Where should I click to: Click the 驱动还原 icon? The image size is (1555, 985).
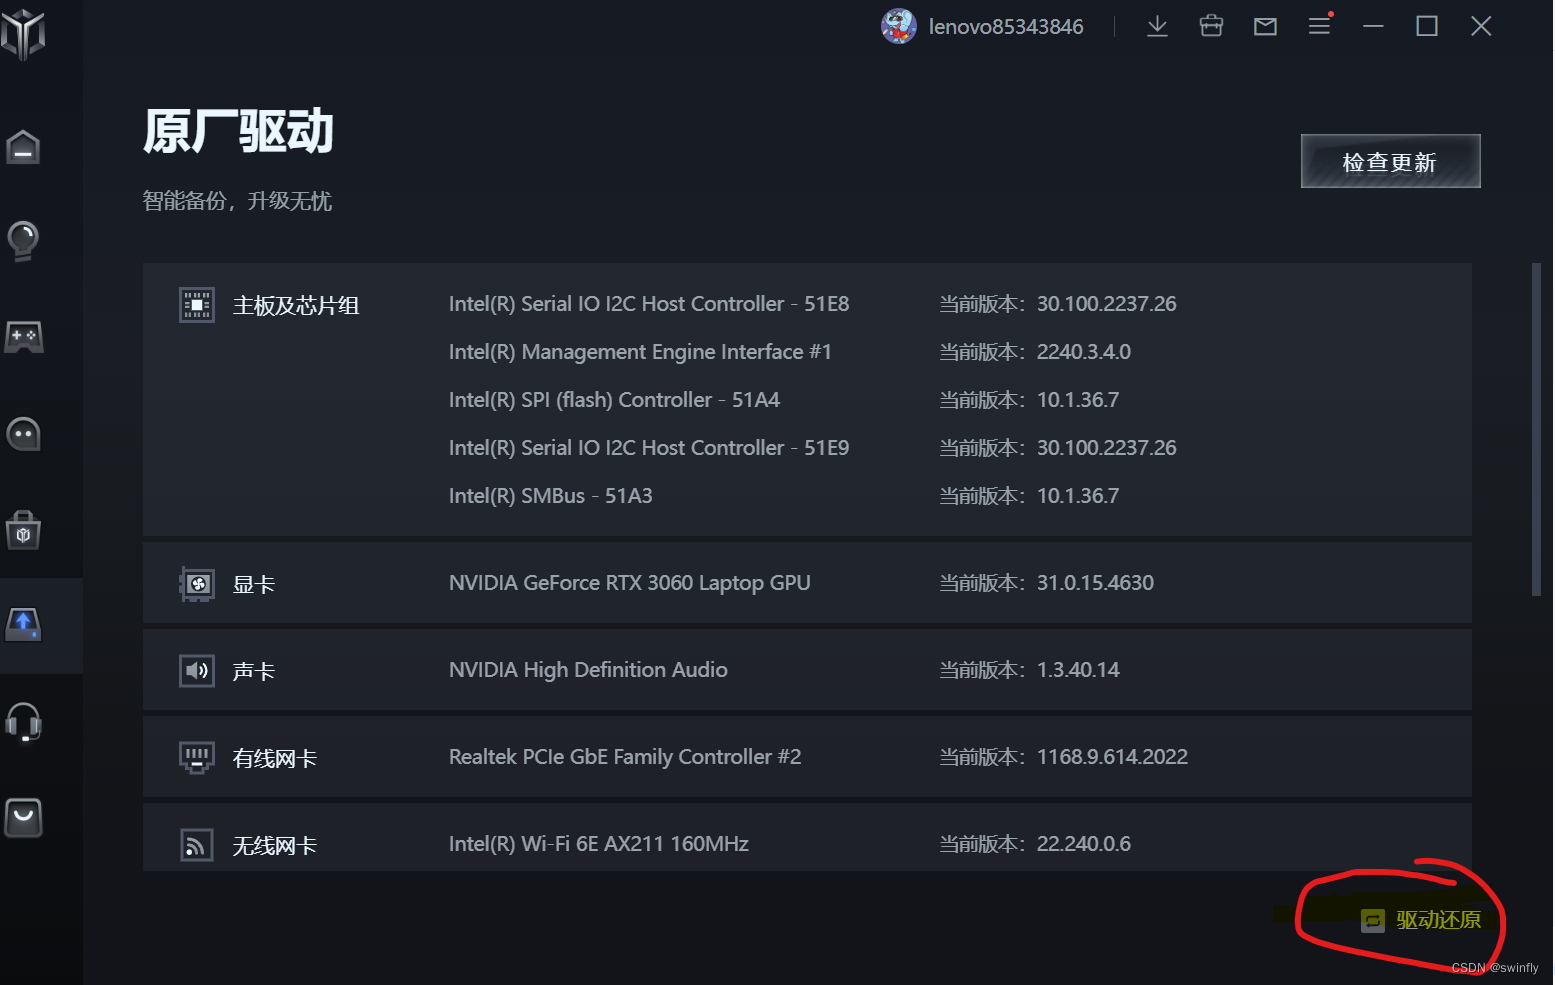[x=1373, y=921]
